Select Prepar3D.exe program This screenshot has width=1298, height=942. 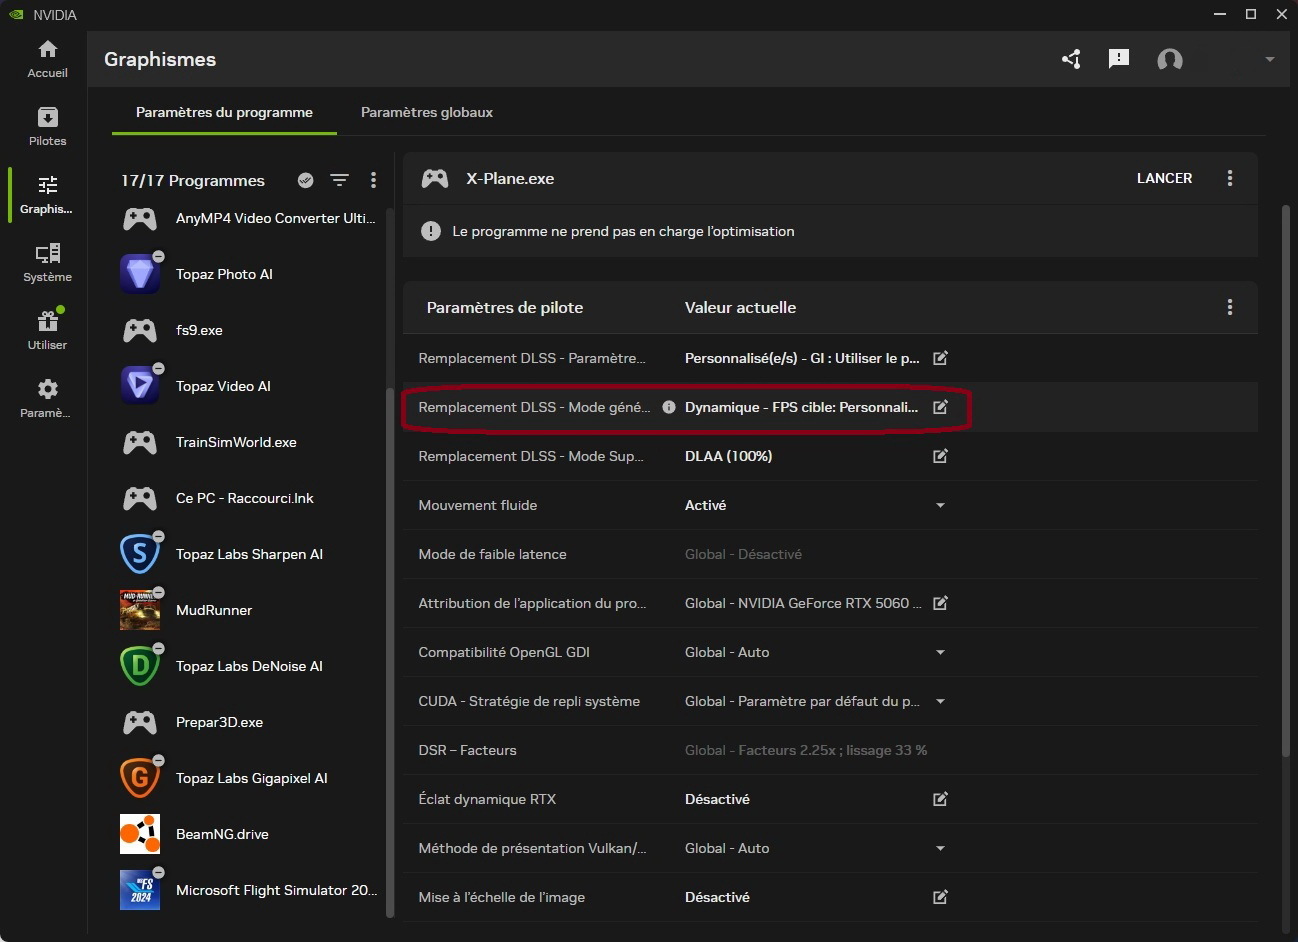248,722
